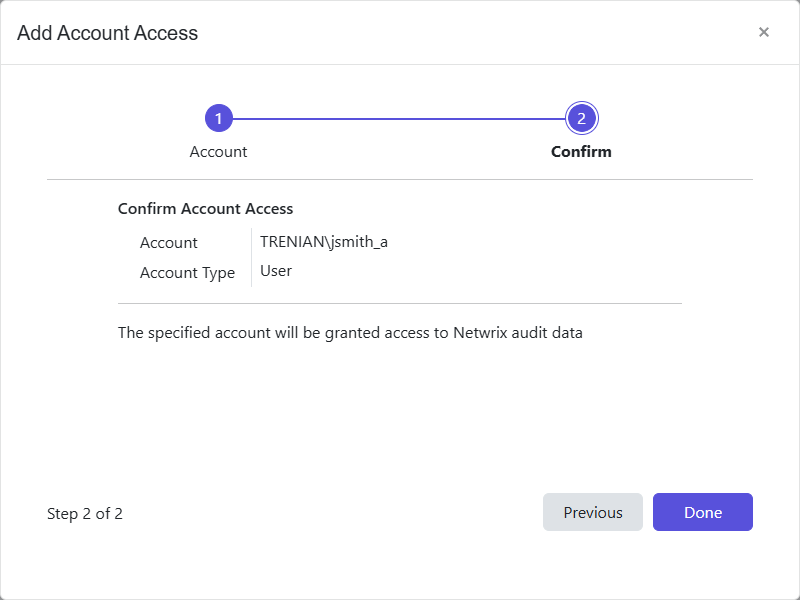Select the TRENIAN\jsmith_a account value

322,241
